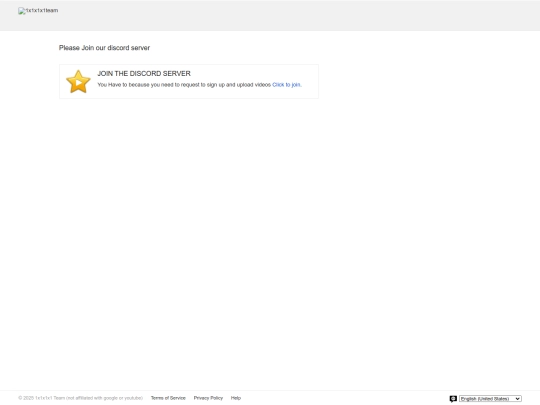
Task: Open the English (United States) language dropdown
Action: tap(490, 398)
